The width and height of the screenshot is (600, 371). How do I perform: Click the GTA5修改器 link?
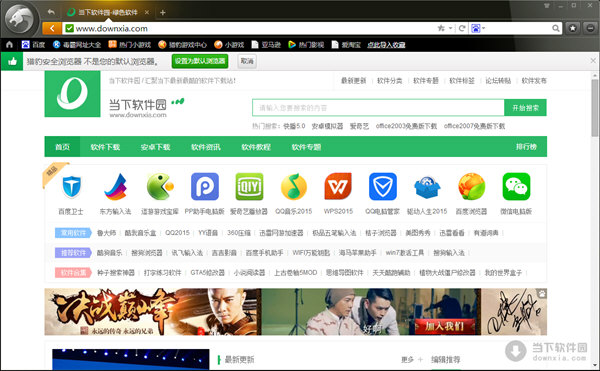pos(207,273)
